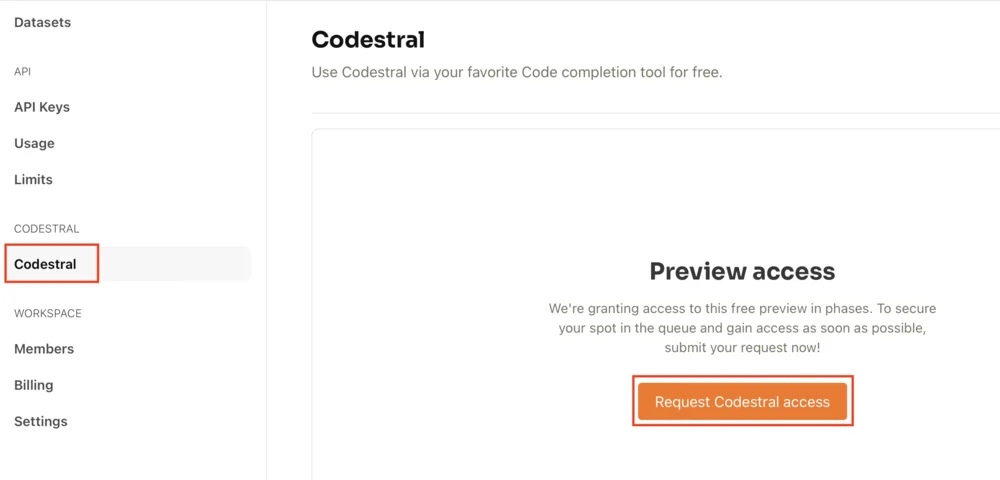Image resolution: width=1000 pixels, height=480 pixels.
Task: Click the Preview access heading
Action: (x=742, y=271)
